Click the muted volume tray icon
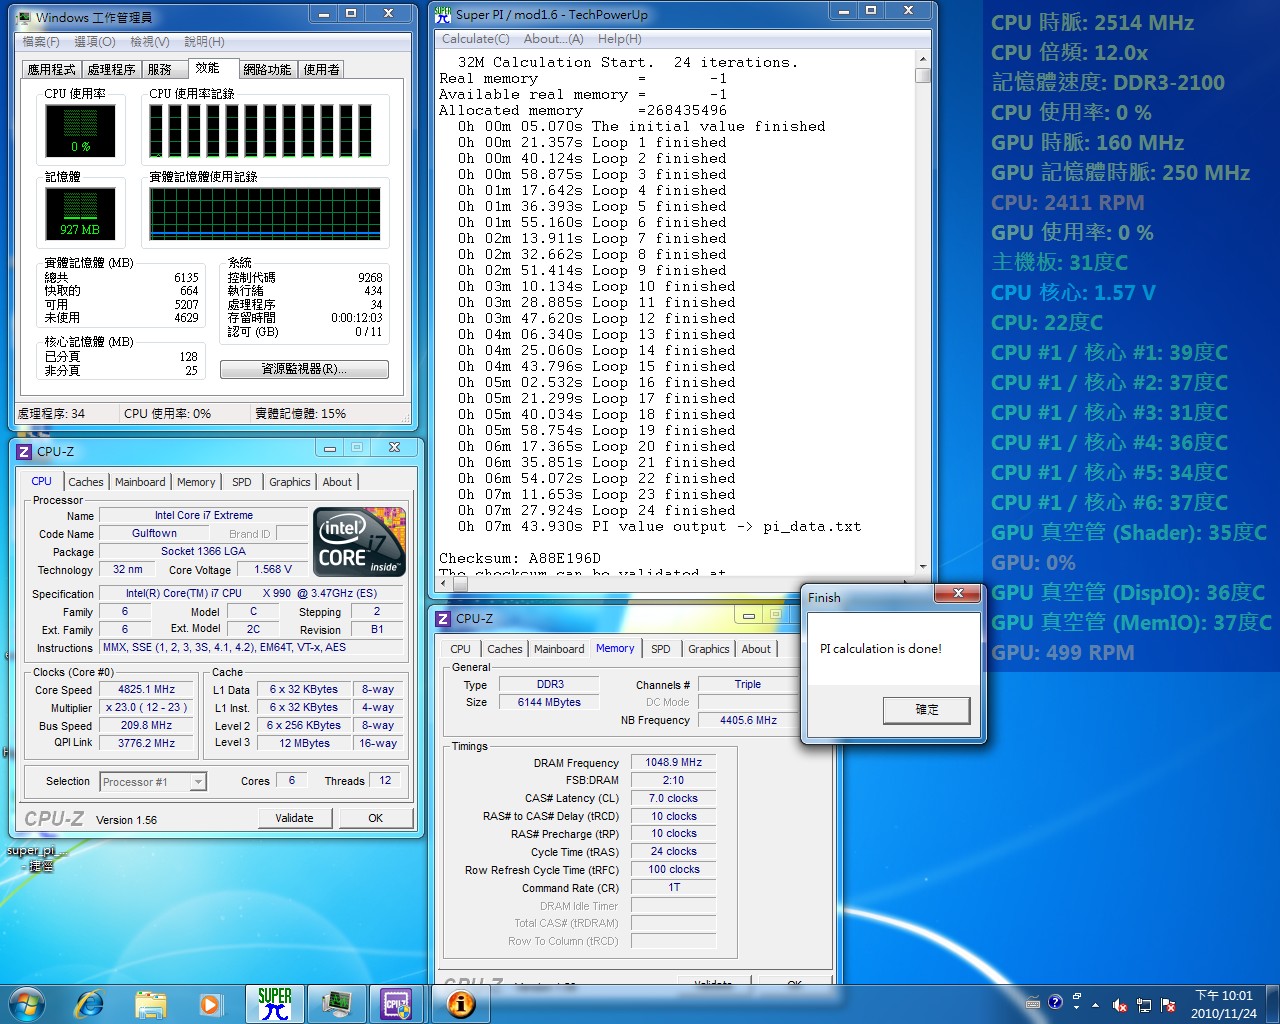 point(1120,1005)
